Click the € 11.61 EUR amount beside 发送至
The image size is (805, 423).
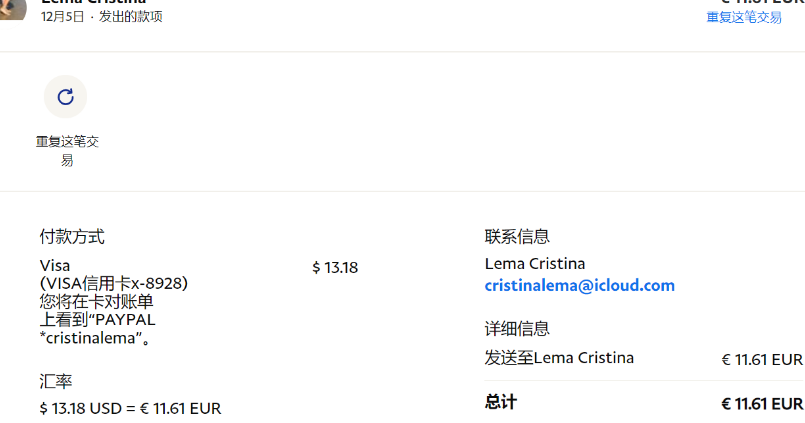[762, 359]
